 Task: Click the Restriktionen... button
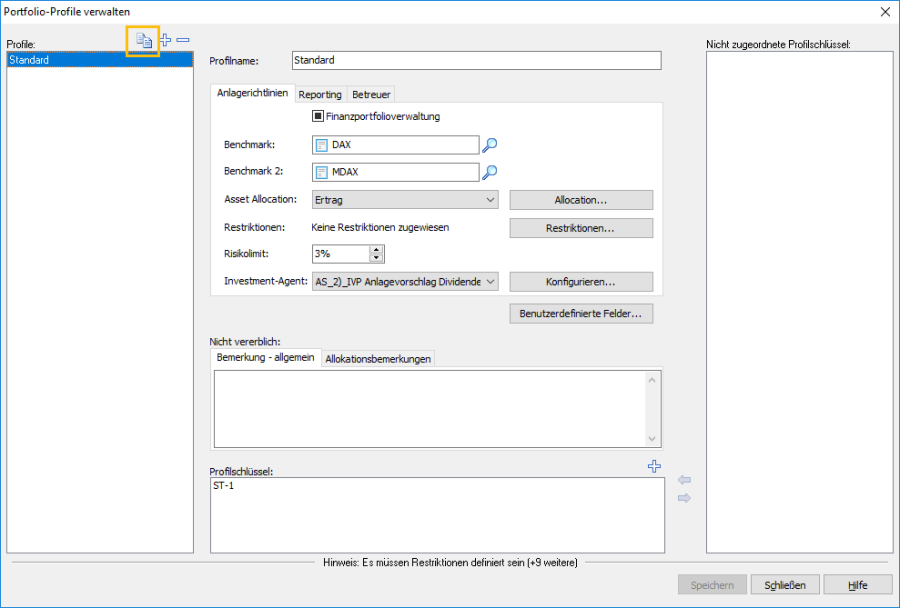coord(580,228)
